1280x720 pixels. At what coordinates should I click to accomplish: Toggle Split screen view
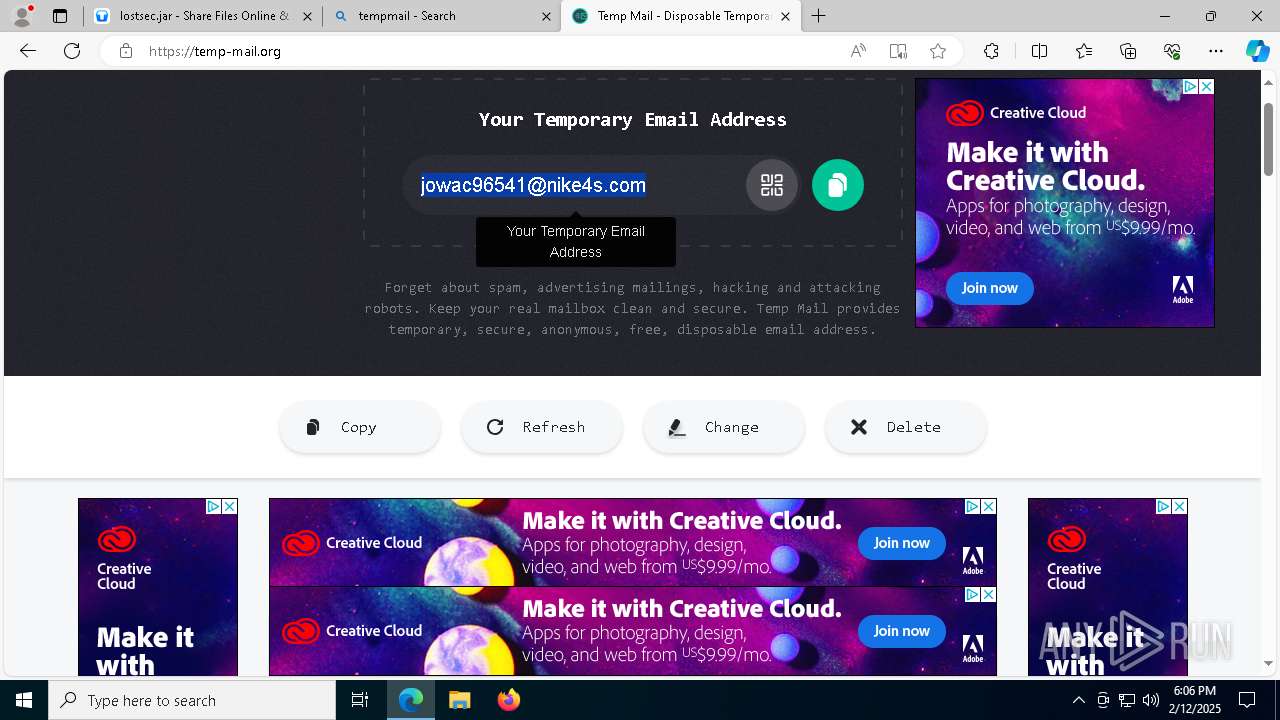[x=1039, y=51]
